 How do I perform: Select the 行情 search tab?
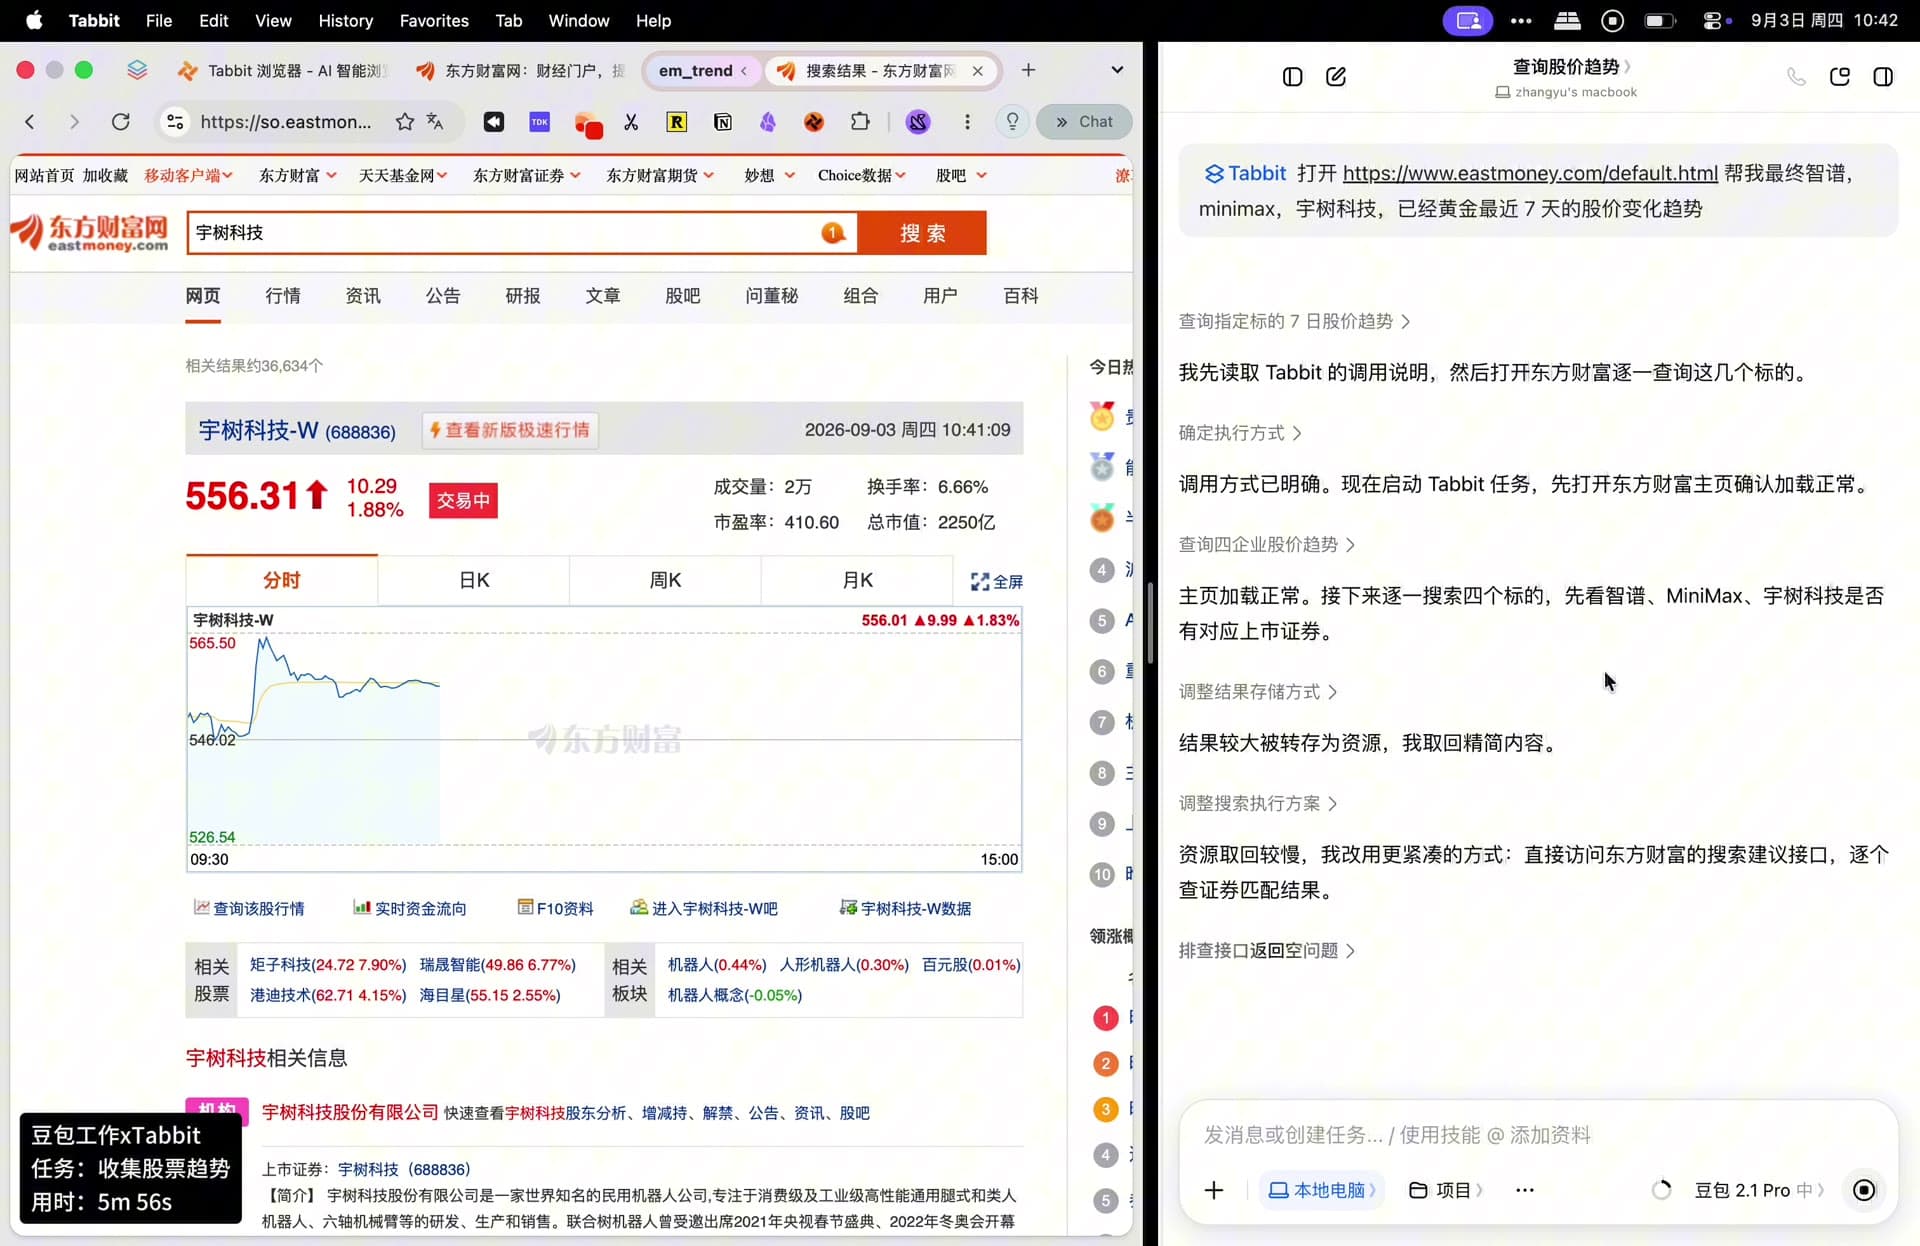point(283,296)
